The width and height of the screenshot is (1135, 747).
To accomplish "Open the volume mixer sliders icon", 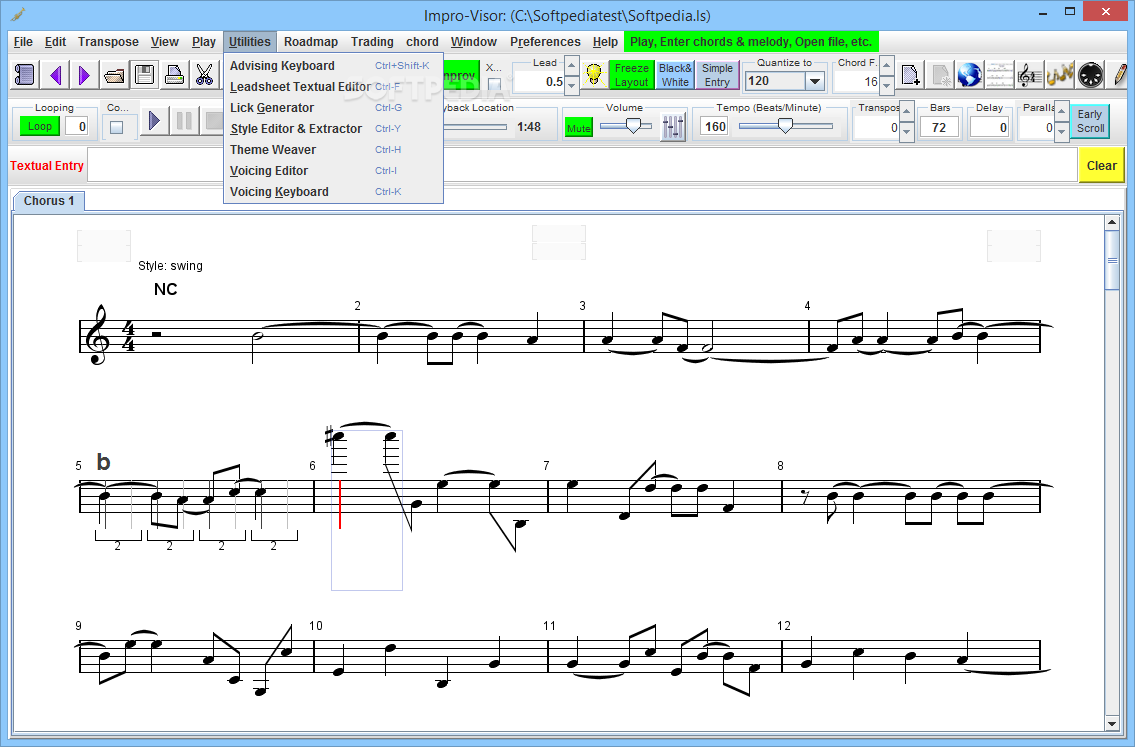I will [673, 127].
